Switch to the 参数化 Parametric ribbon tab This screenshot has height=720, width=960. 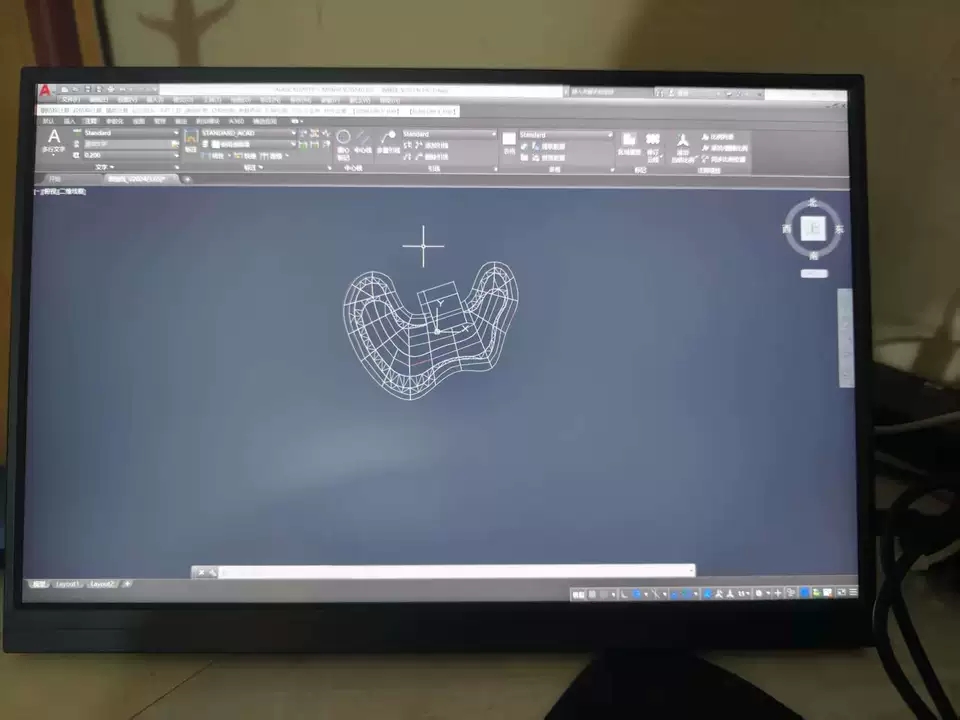[x=114, y=121]
